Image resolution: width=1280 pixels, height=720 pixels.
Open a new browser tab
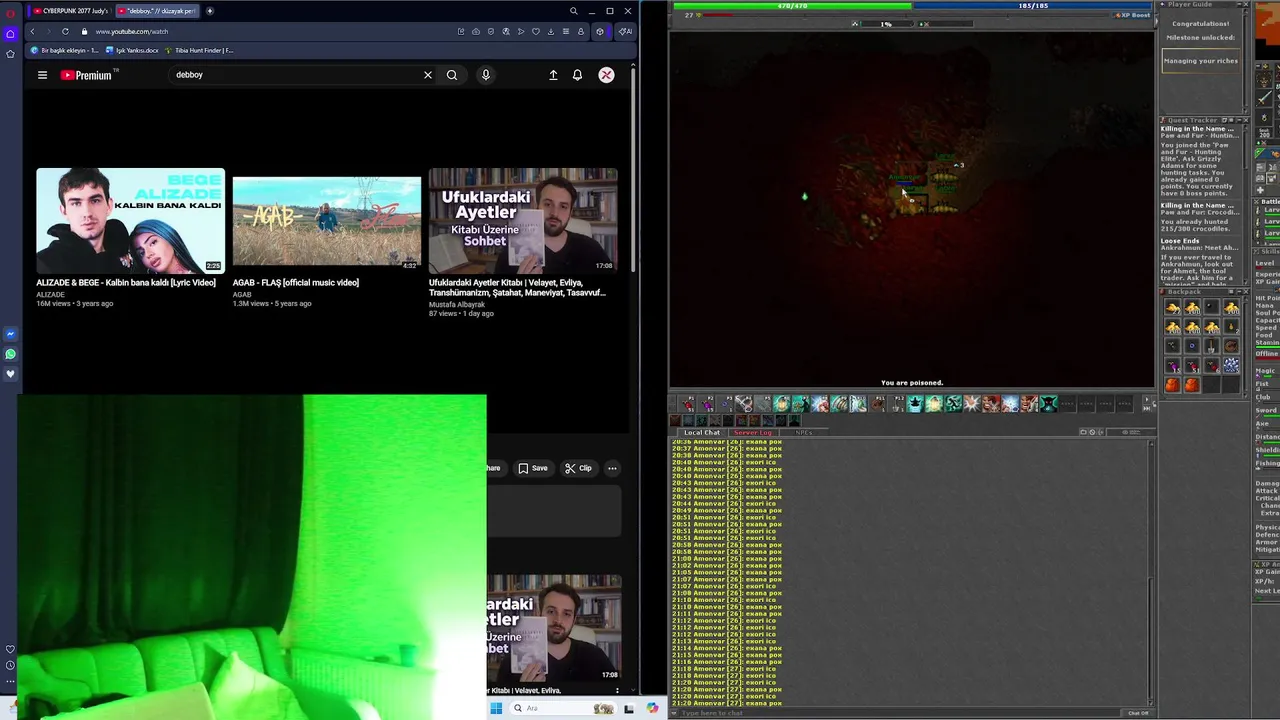coord(209,11)
